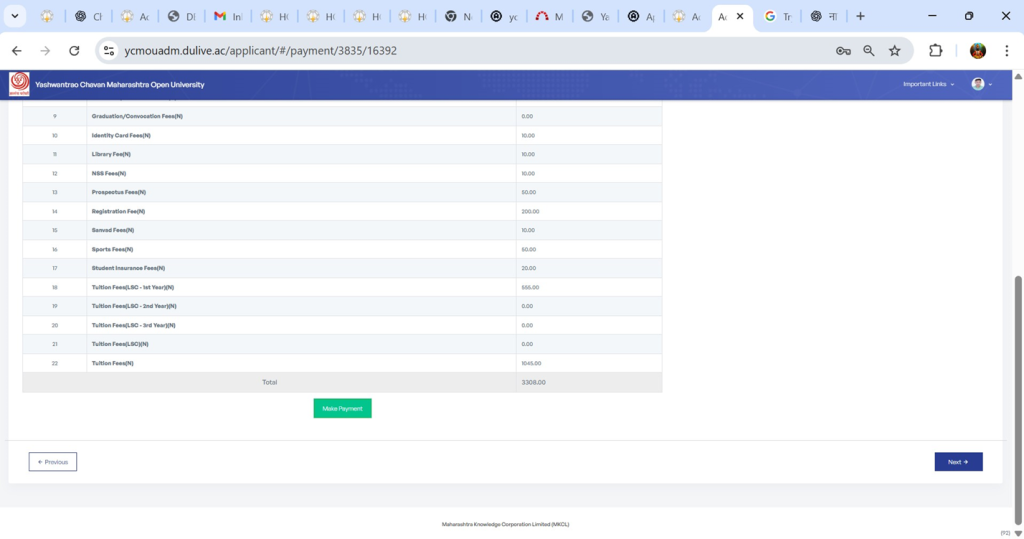
Task: Go back using Previous button
Action: coord(53,462)
